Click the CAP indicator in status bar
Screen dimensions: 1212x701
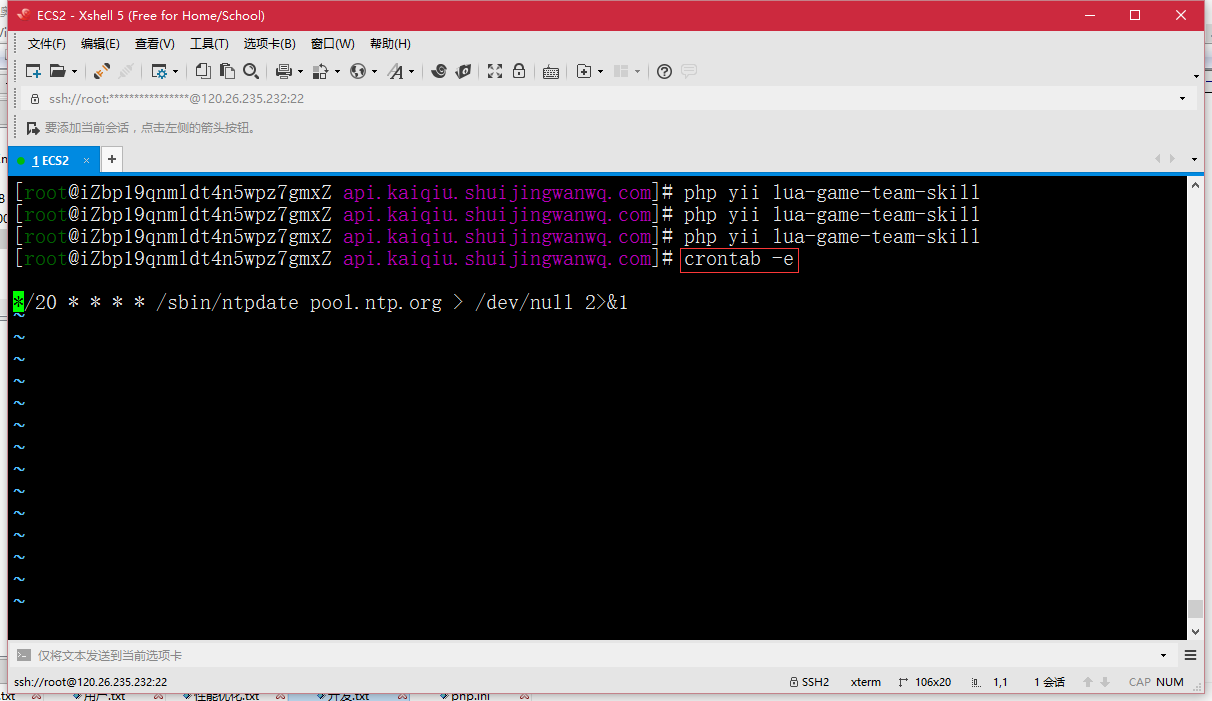pos(1140,682)
